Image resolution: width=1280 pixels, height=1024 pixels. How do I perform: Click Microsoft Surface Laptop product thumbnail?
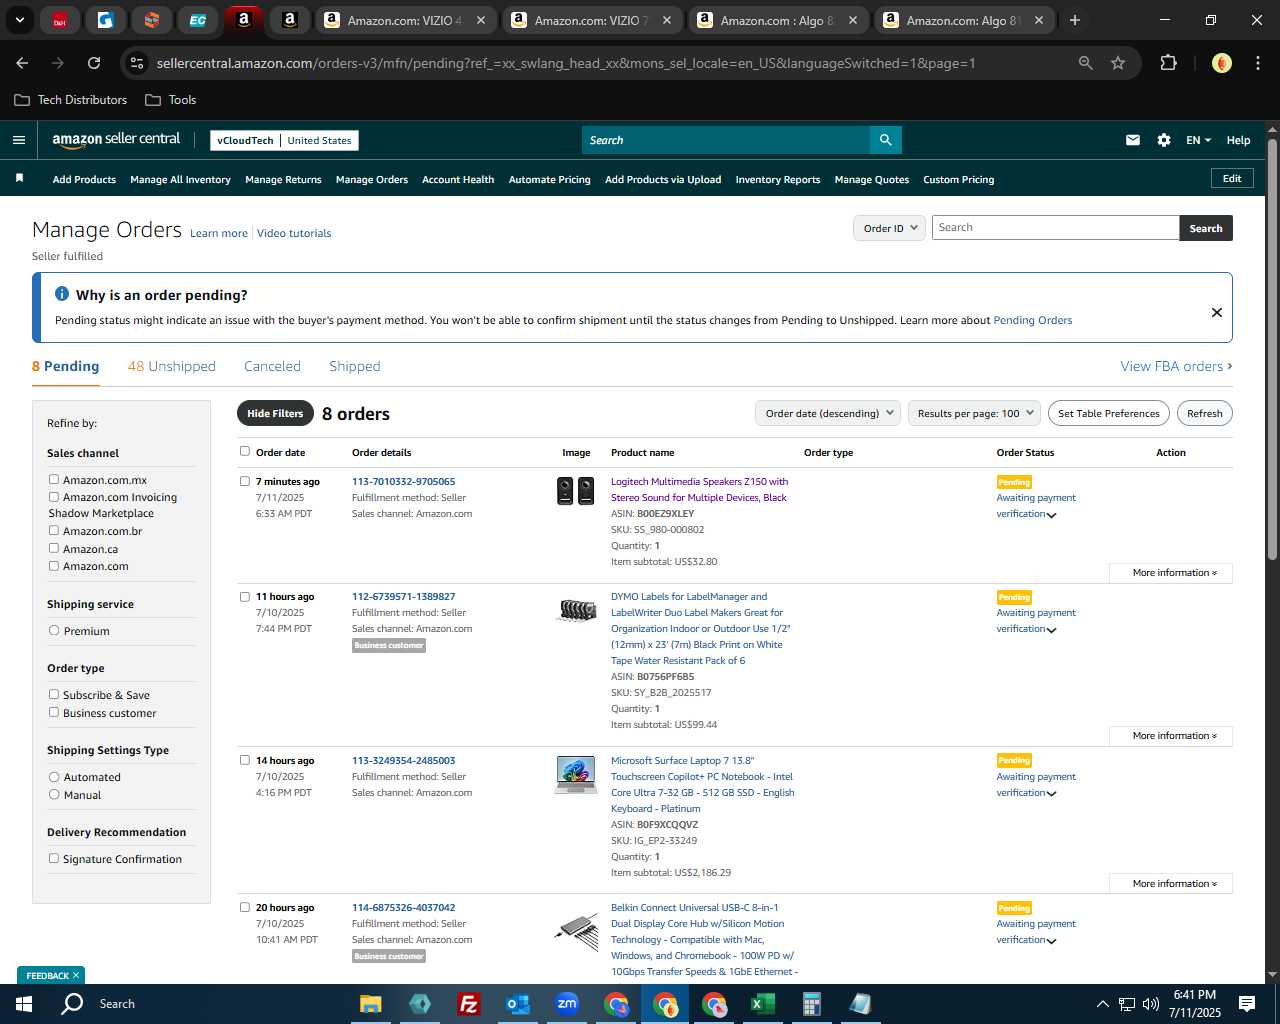(575, 775)
